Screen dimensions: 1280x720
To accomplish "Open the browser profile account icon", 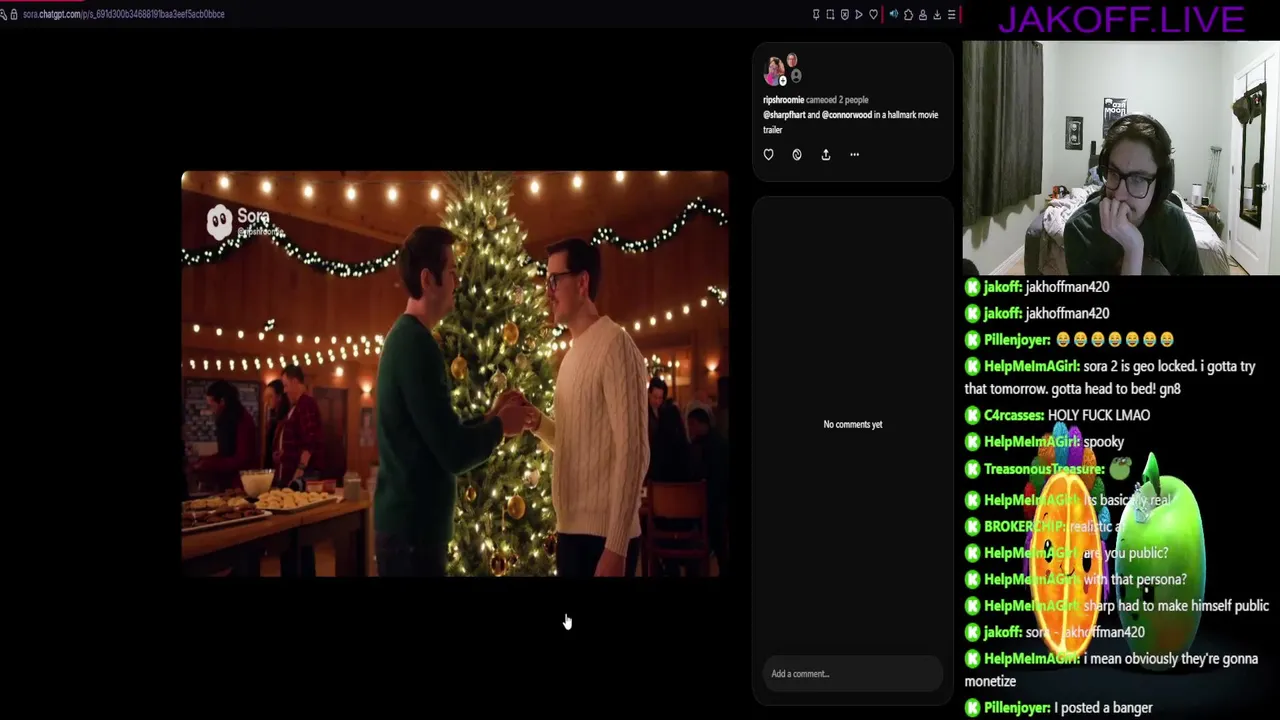I will point(923,15).
